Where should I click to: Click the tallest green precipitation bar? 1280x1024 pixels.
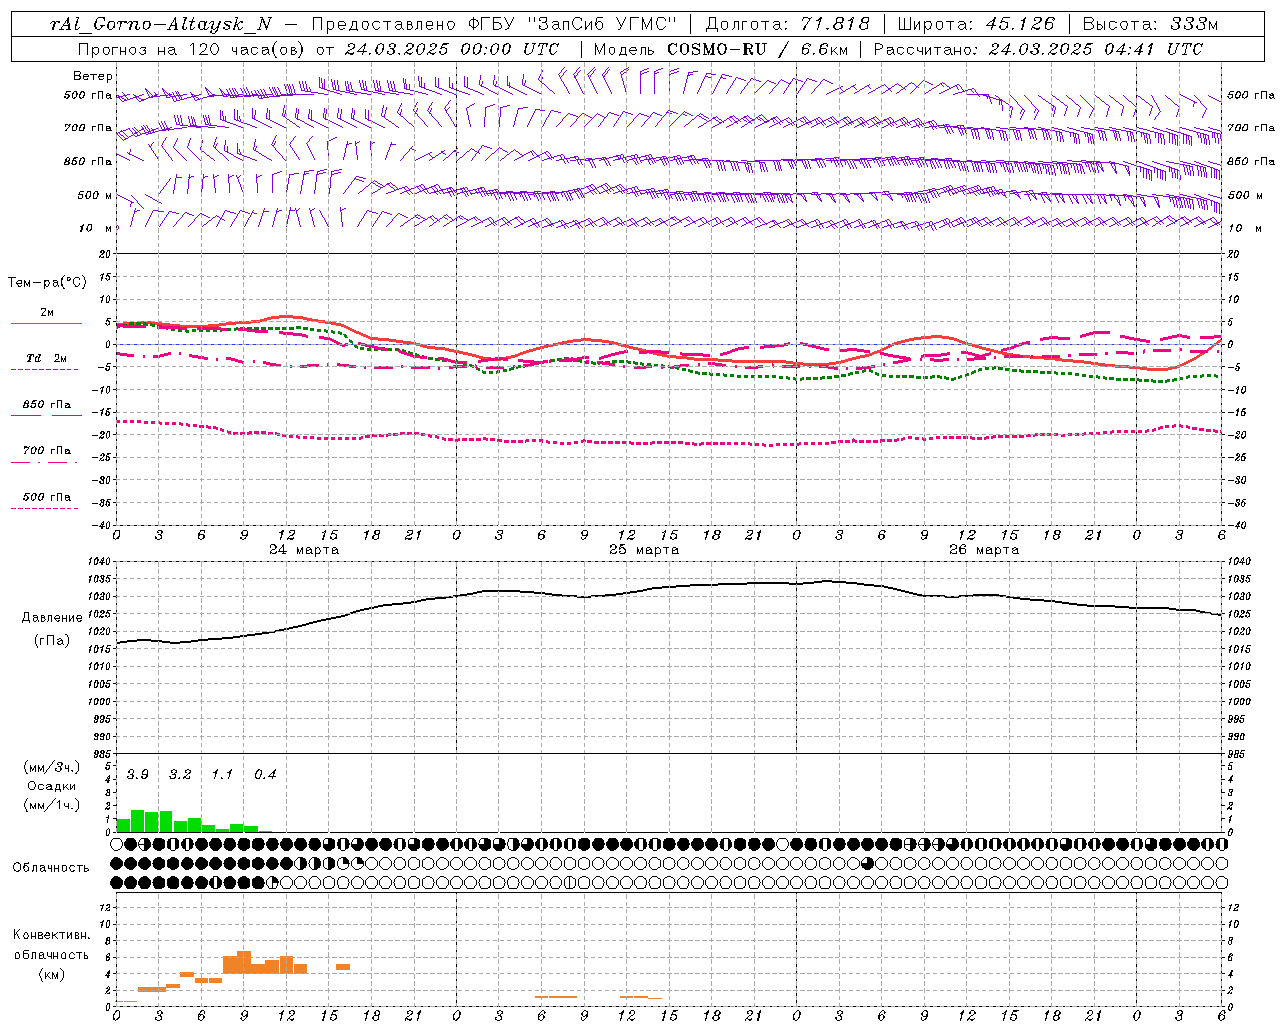(138, 821)
